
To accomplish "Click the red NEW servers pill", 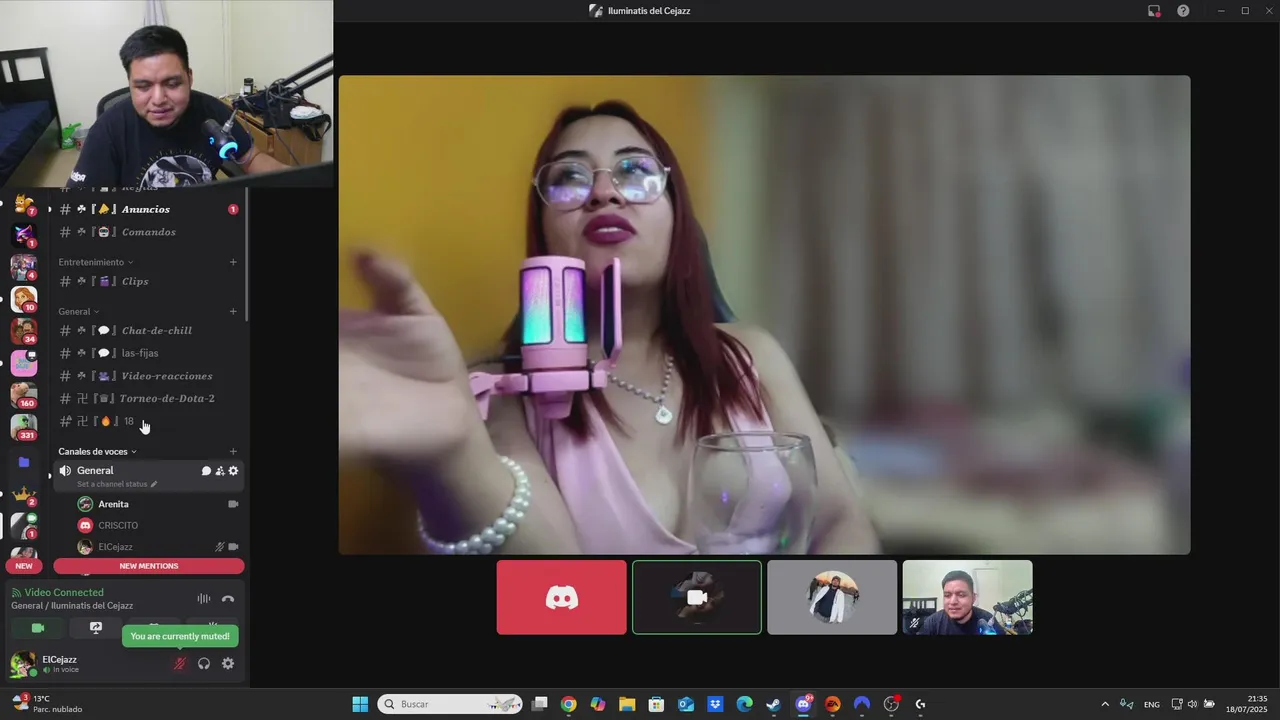I will point(24,566).
